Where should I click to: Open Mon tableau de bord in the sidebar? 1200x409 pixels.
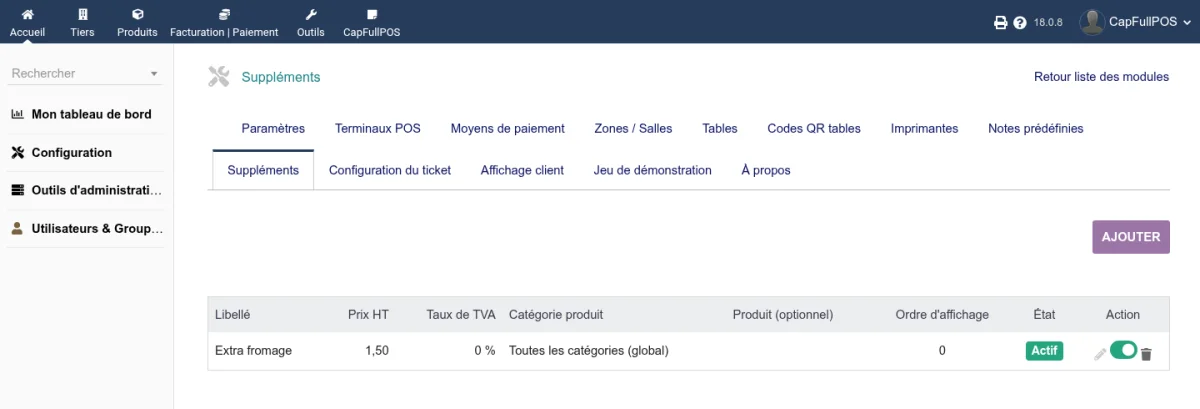(91, 114)
